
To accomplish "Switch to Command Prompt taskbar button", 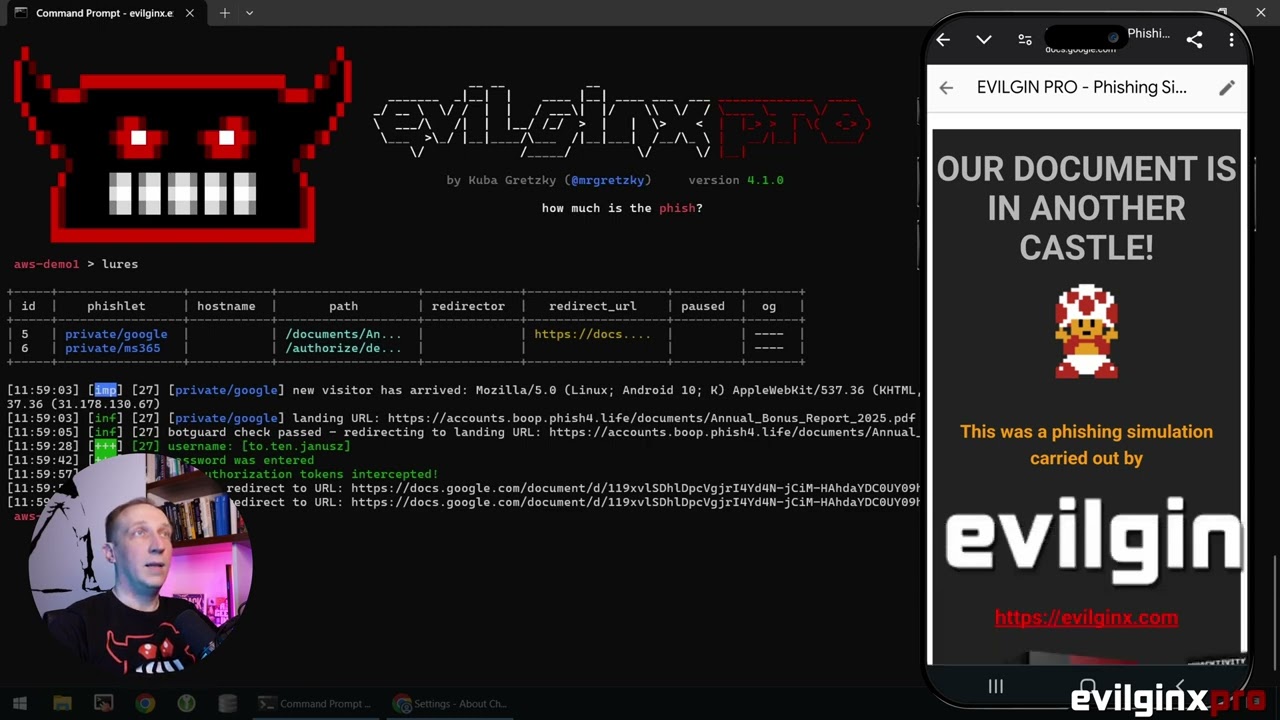I will pos(317,703).
